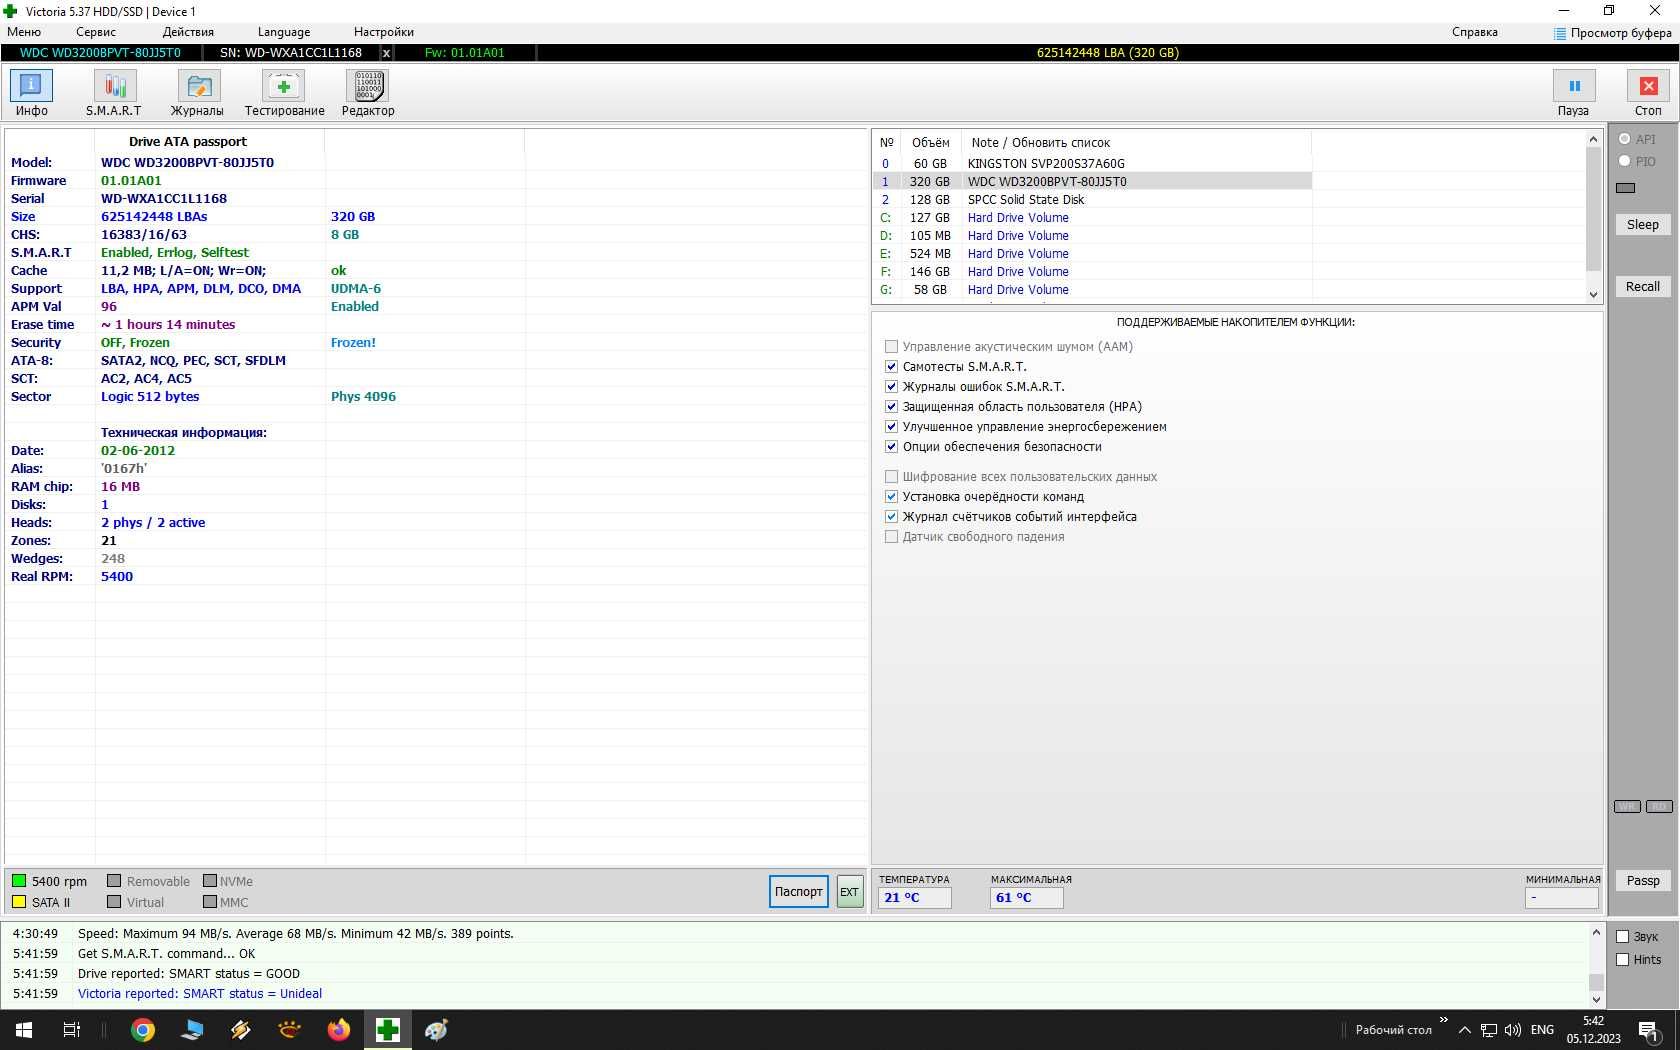This screenshot has width=1680, height=1050.
Task: Click the Recall button
Action: [1643, 287]
